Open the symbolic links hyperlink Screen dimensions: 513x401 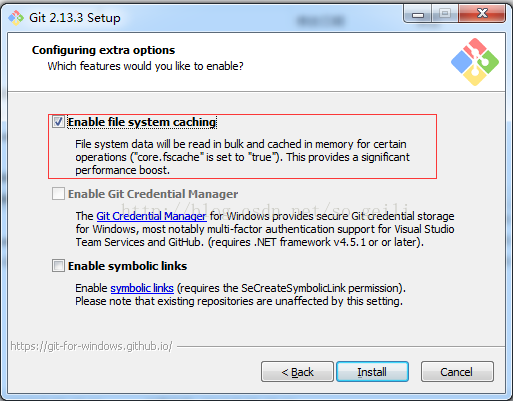(142, 288)
